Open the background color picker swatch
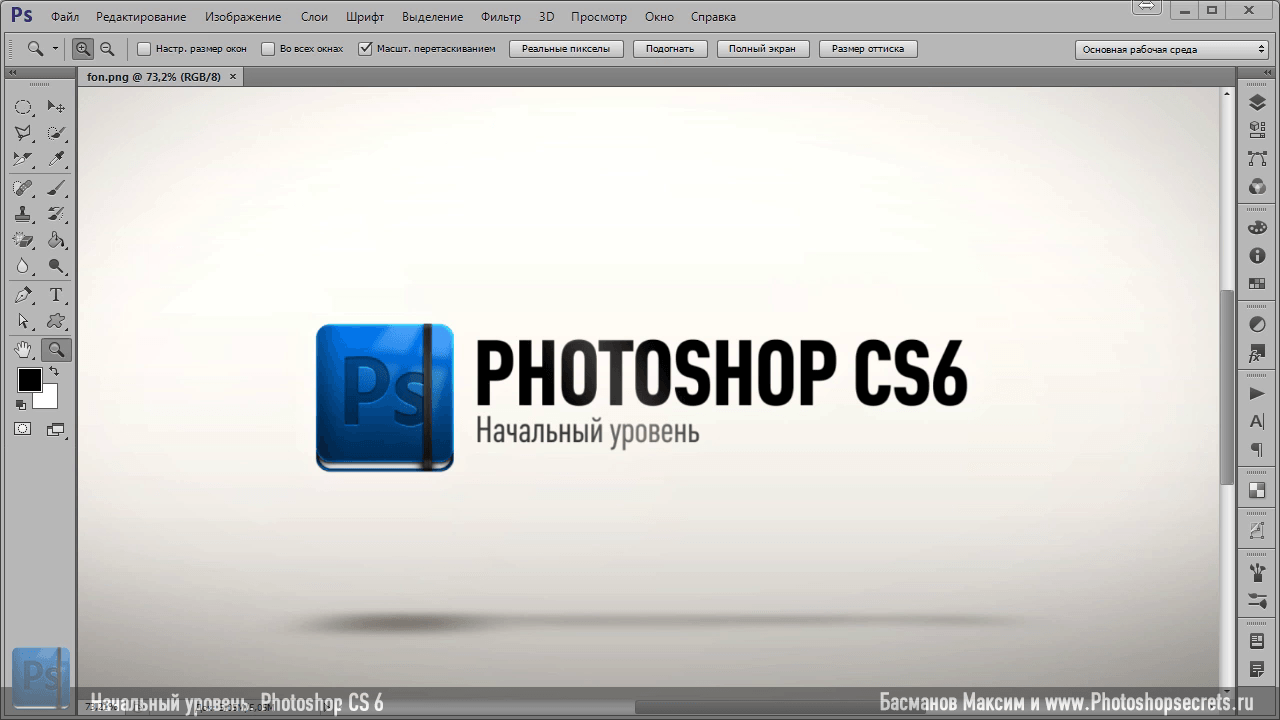 (47, 399)
